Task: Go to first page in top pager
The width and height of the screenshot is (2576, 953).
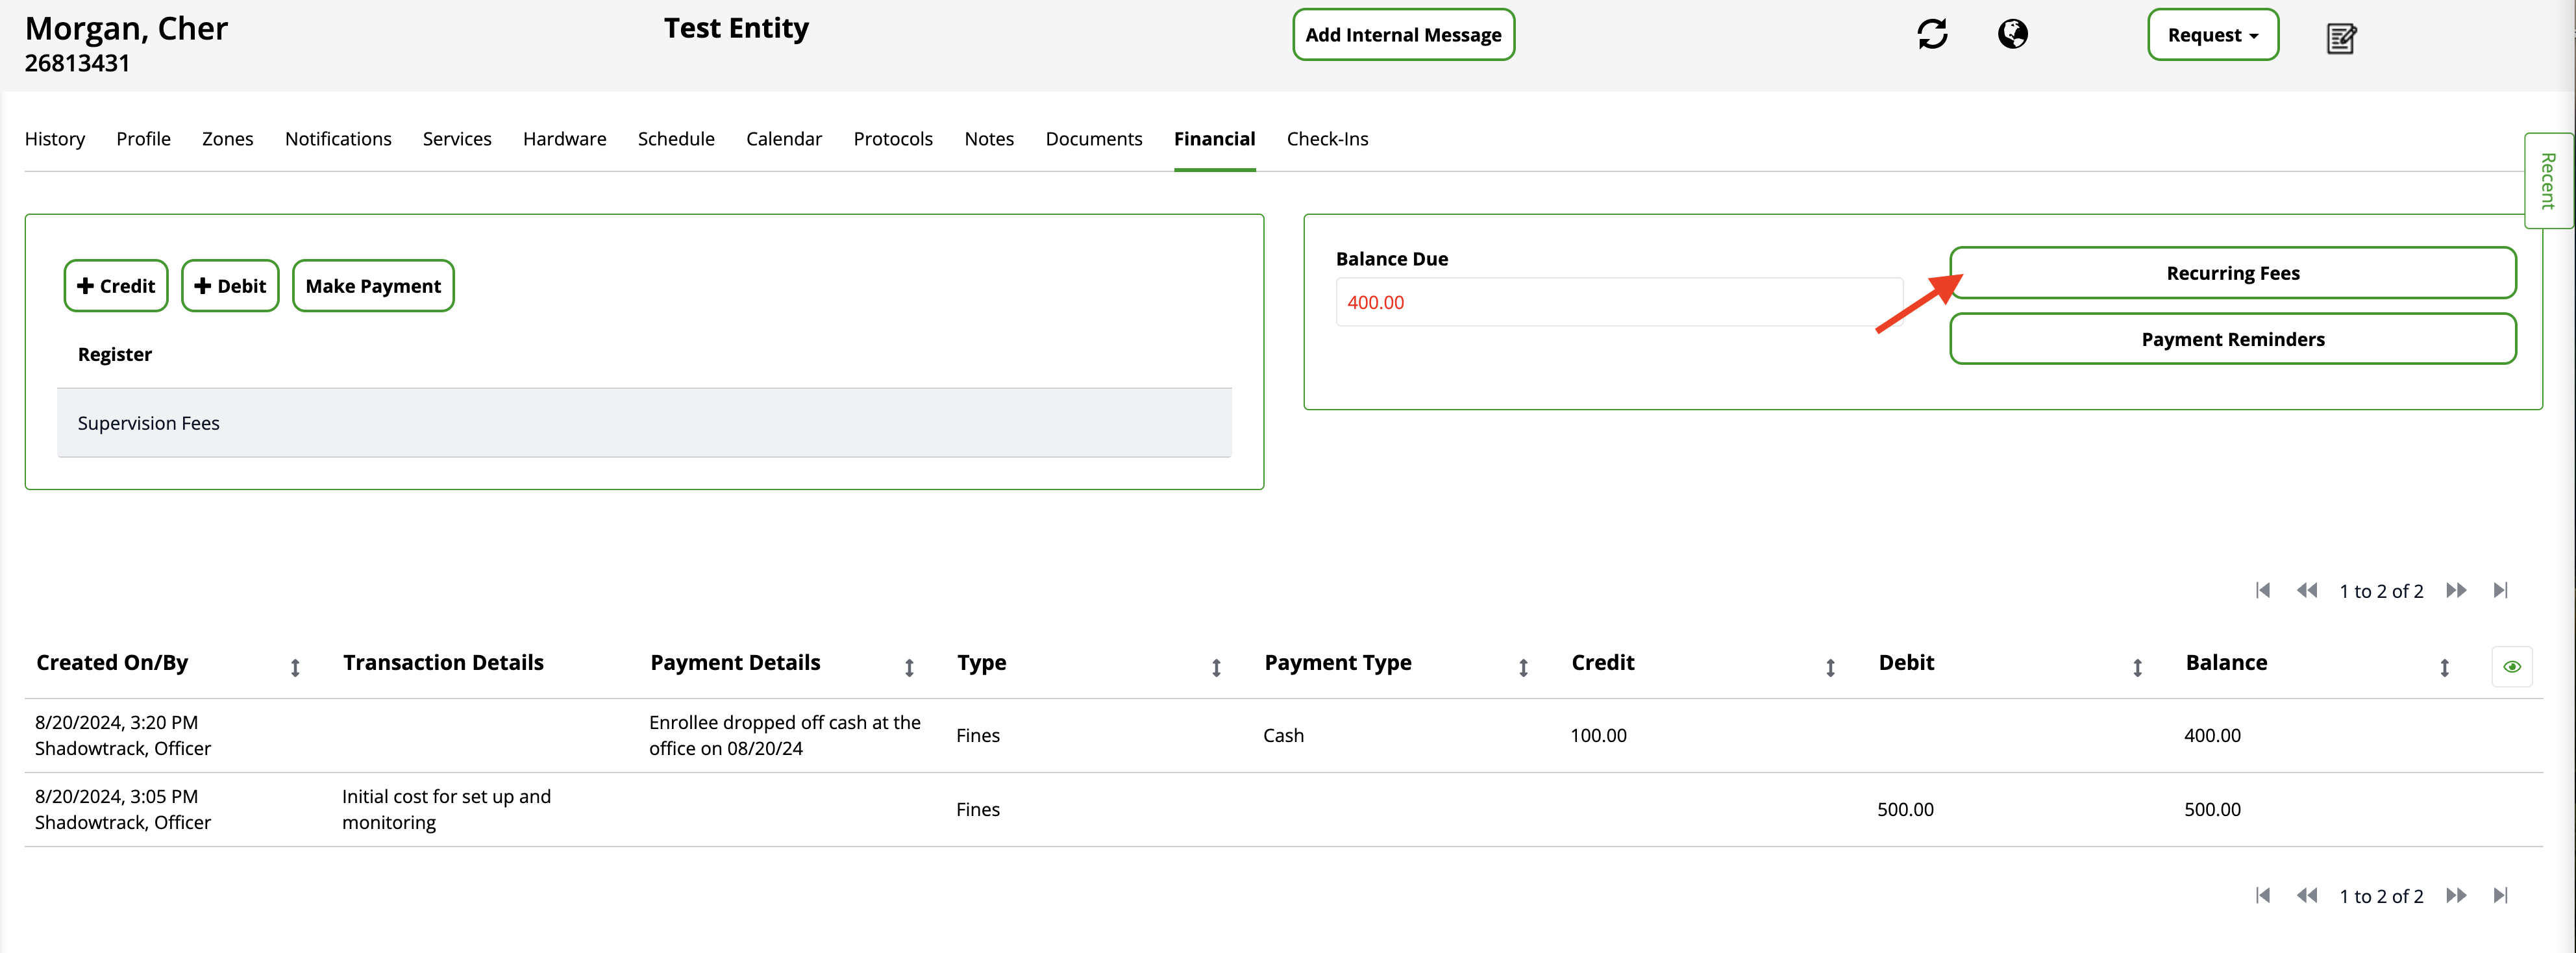Action: (x=2263, y=590)
